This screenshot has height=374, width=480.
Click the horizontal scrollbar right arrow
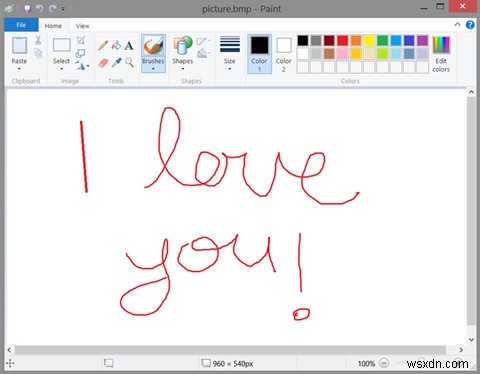click(461, 350)
